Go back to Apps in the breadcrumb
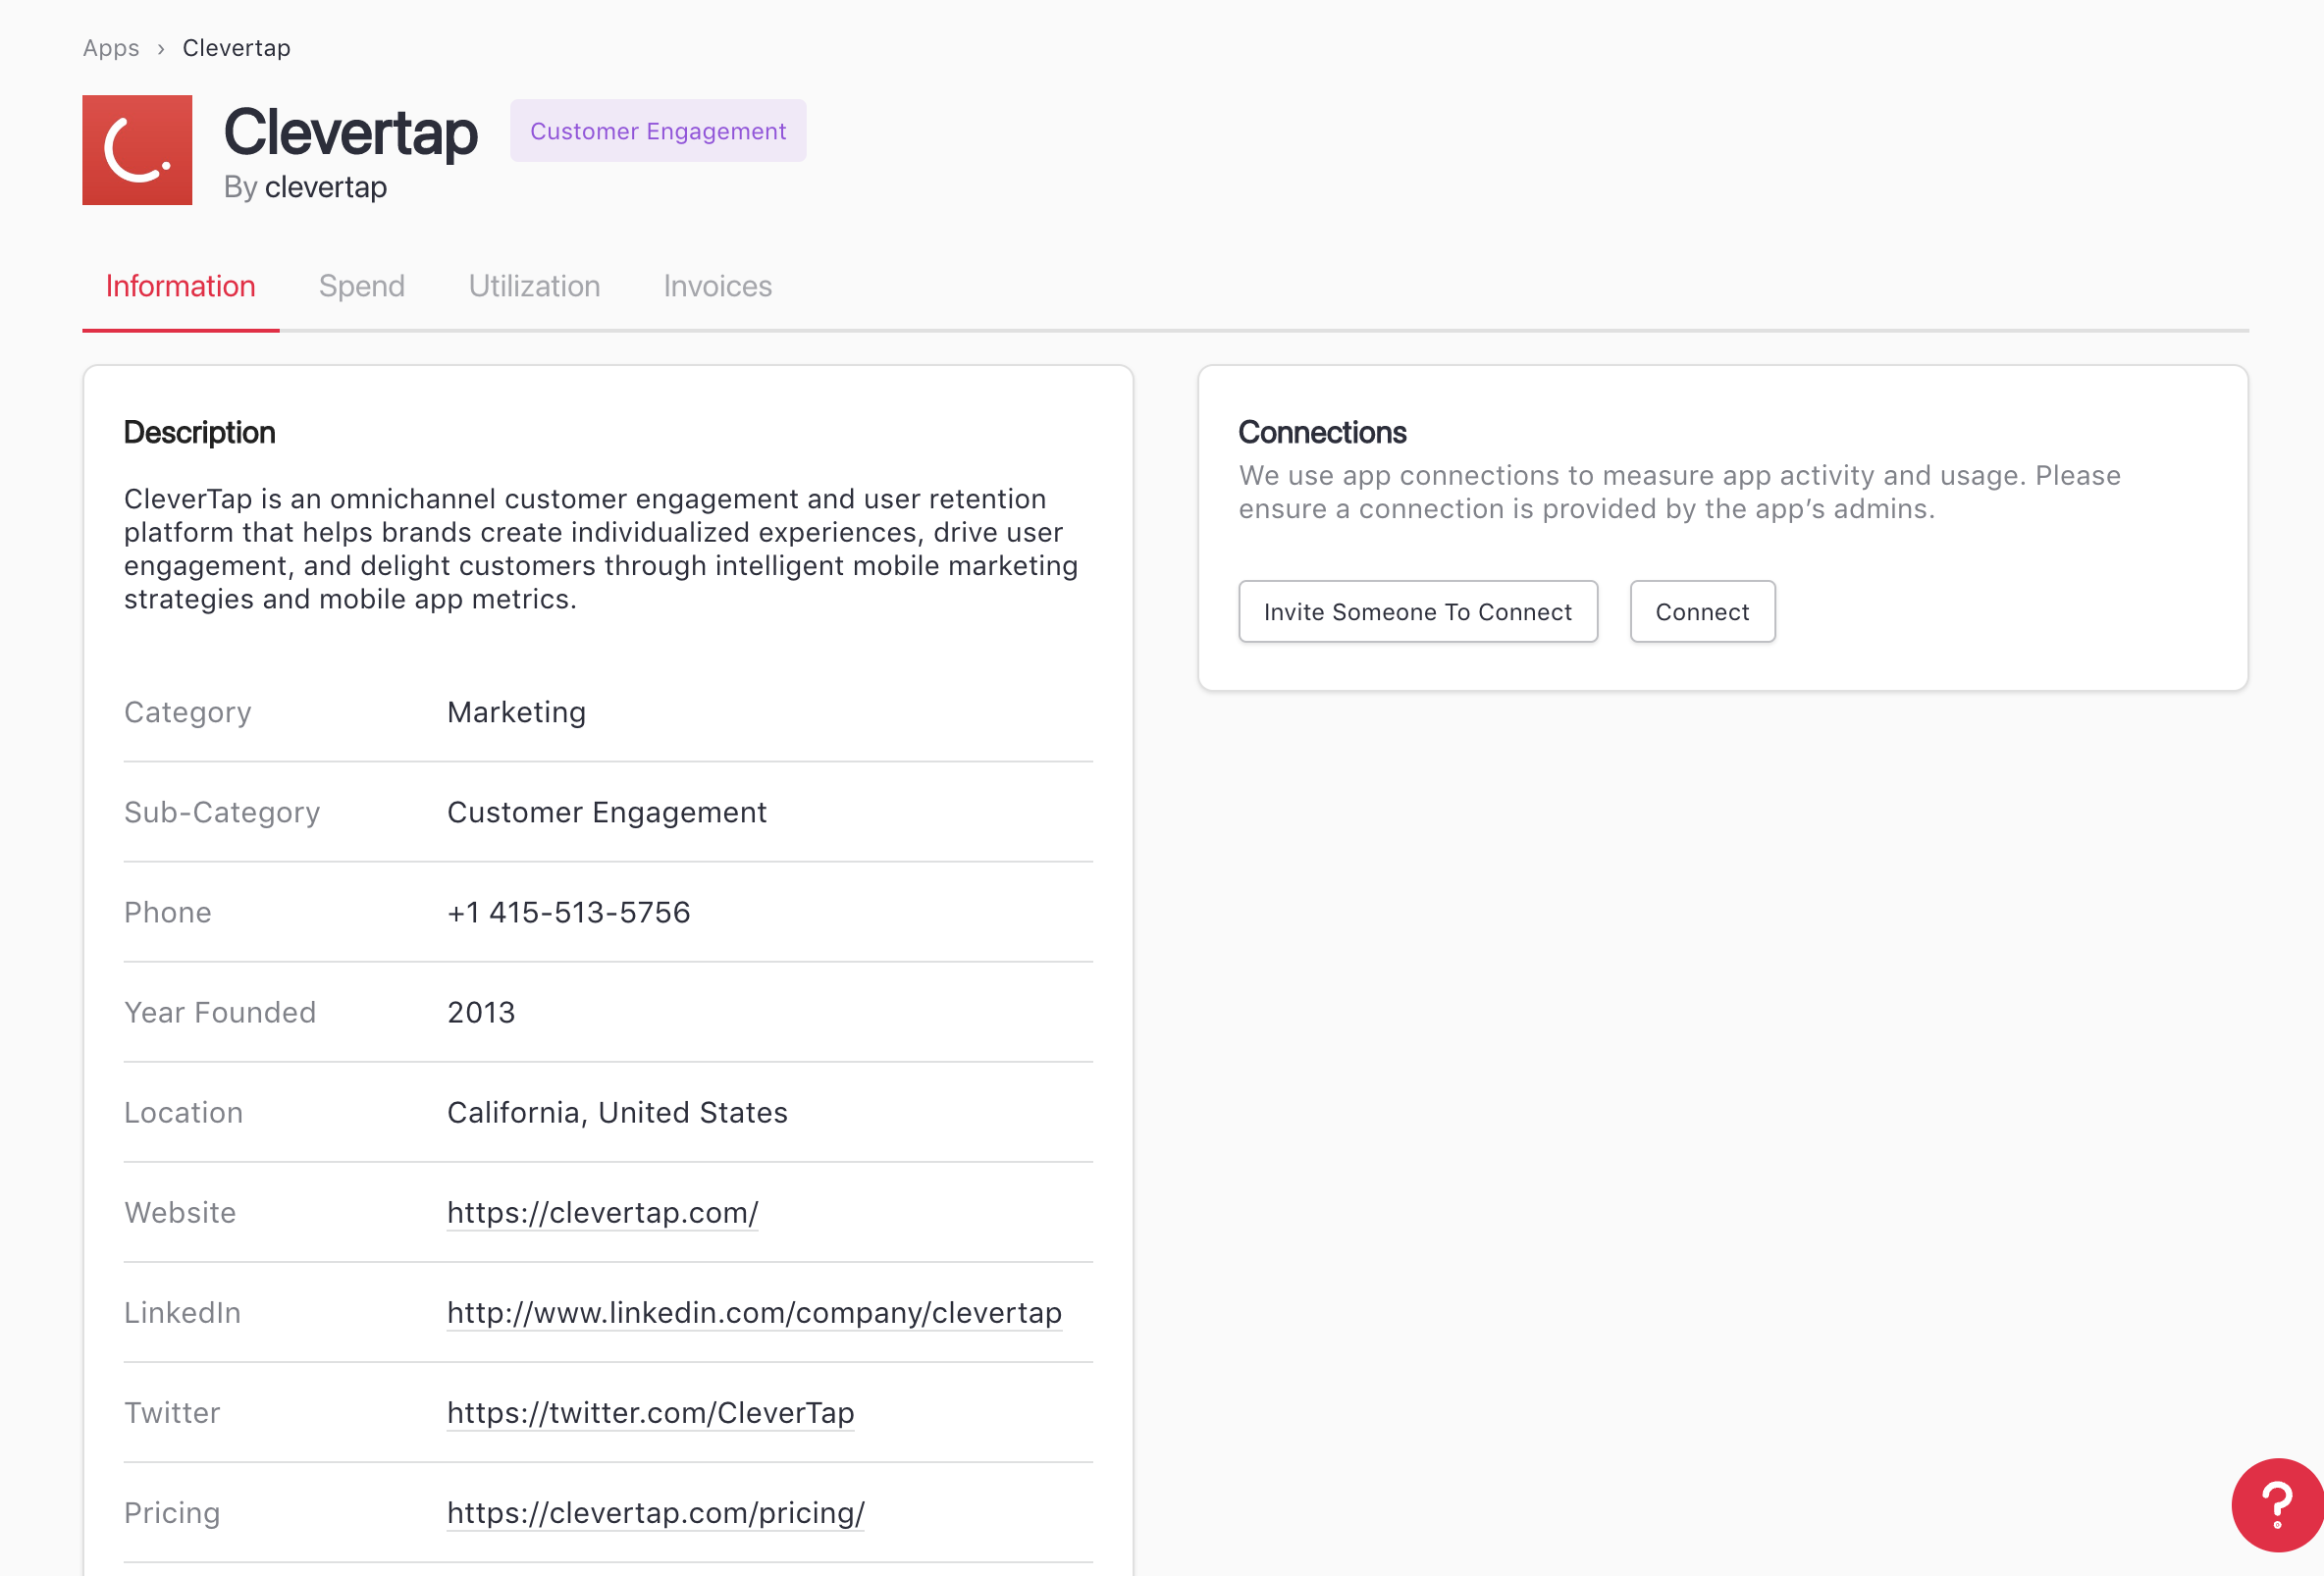This screenshot has height=1576, width=2324. click(x=110, y=48)
